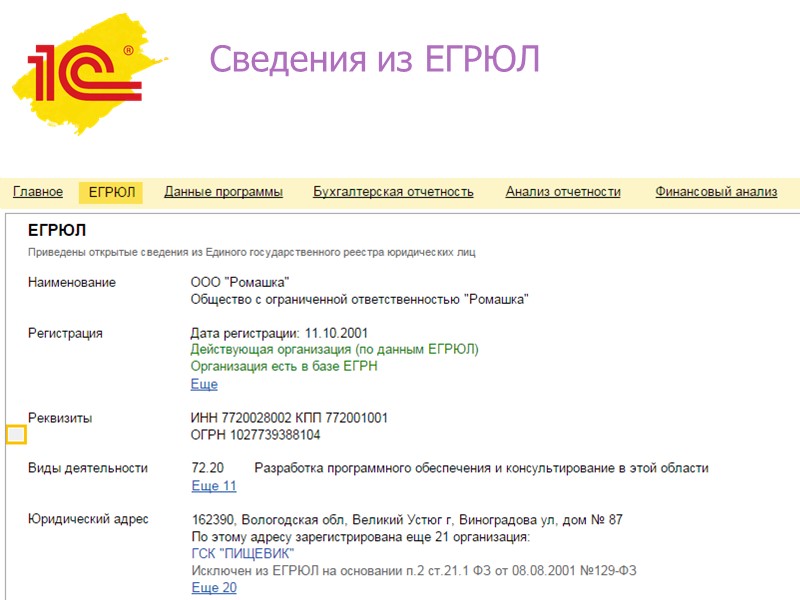Click the ООО "Ромашка" short name
This screenshot has width=800, height=600.
click(x=240, y=282)
